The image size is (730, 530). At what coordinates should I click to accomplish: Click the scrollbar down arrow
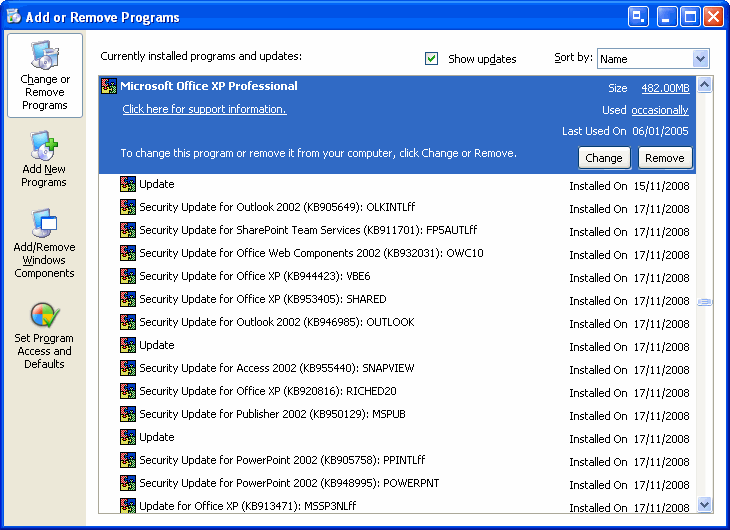coord(704,504)
